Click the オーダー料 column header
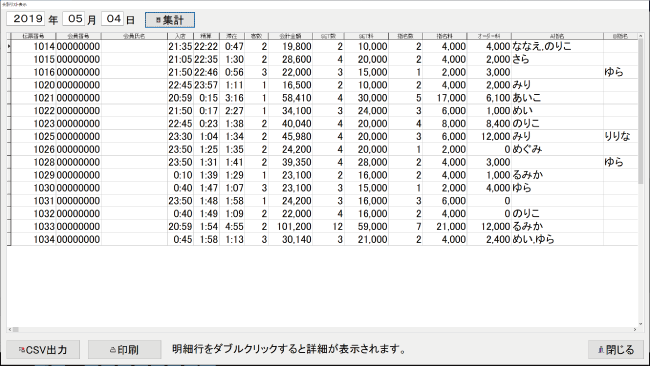 pyautogui.click(x=489, y=36)
